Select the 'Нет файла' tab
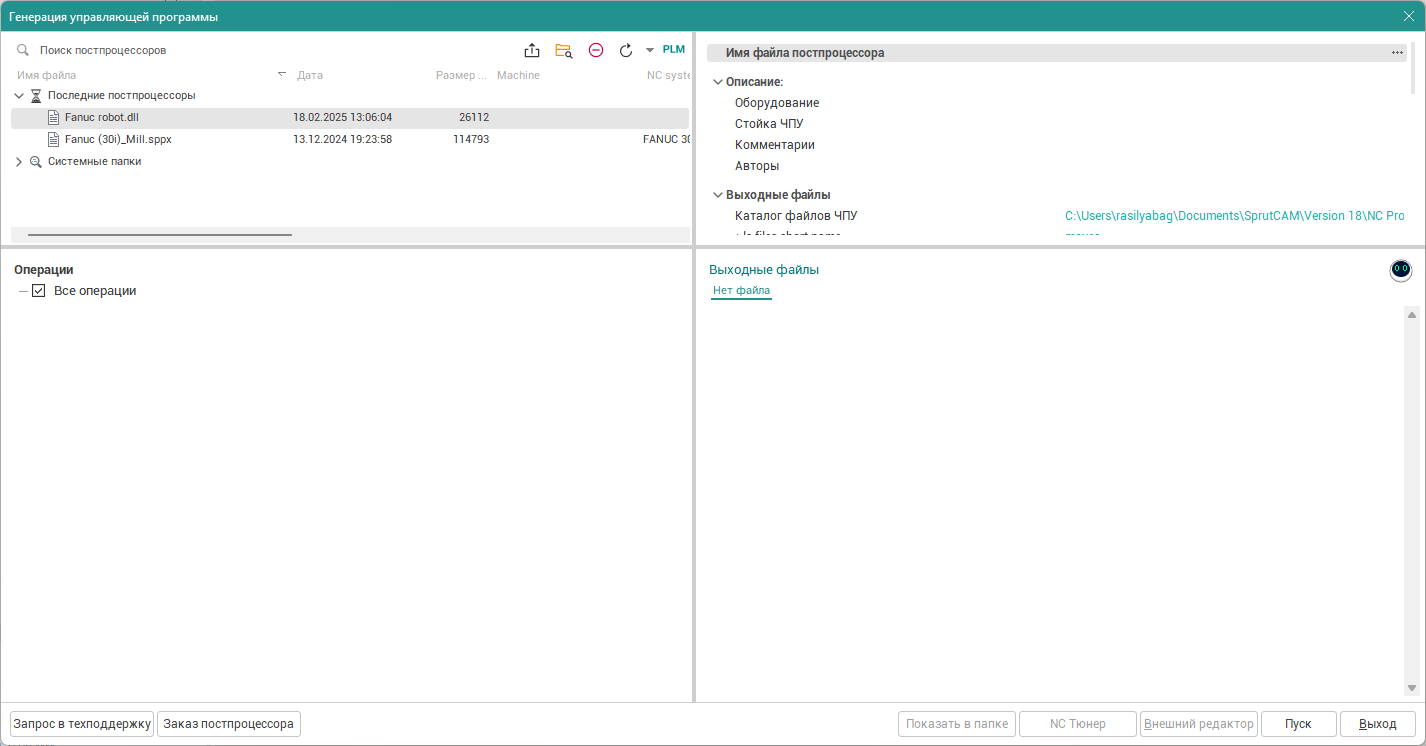This screenshot has height=746, width=1426. (x=741, y=291)
